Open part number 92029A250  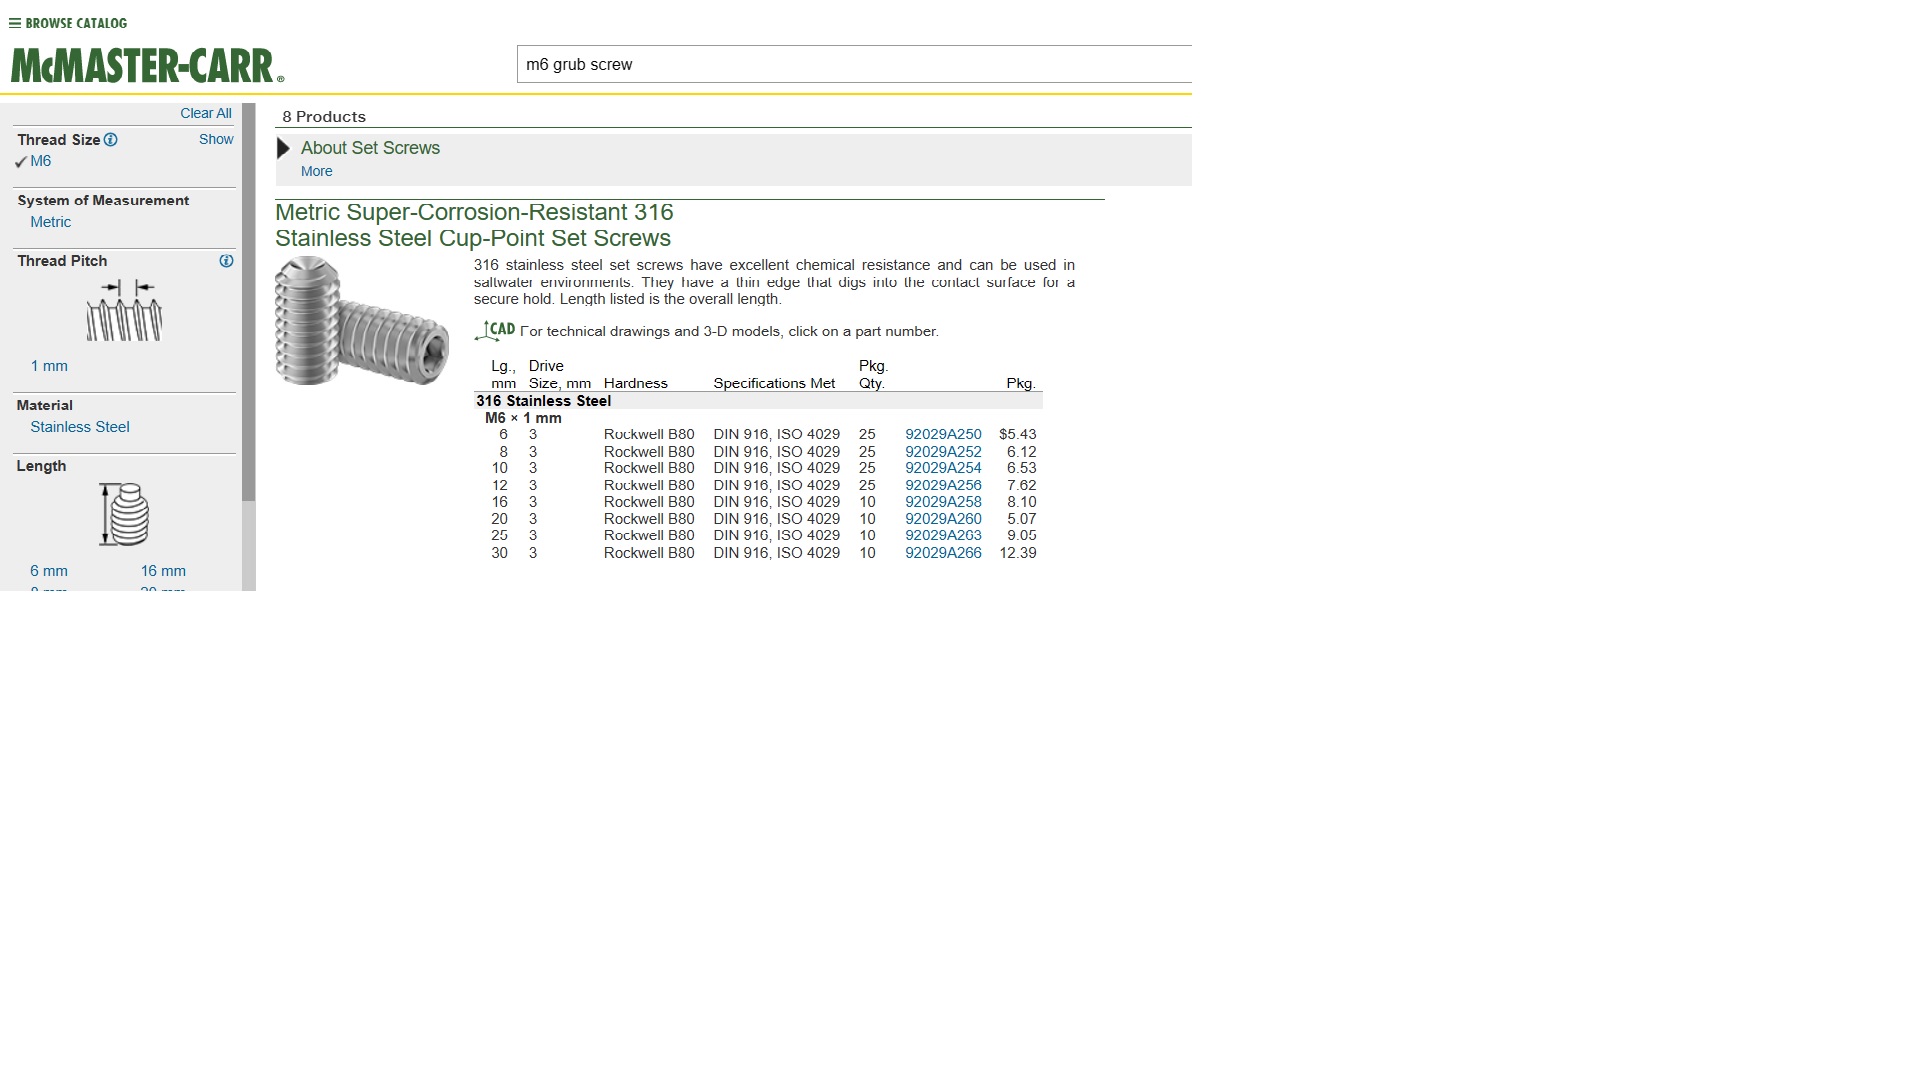943,434
